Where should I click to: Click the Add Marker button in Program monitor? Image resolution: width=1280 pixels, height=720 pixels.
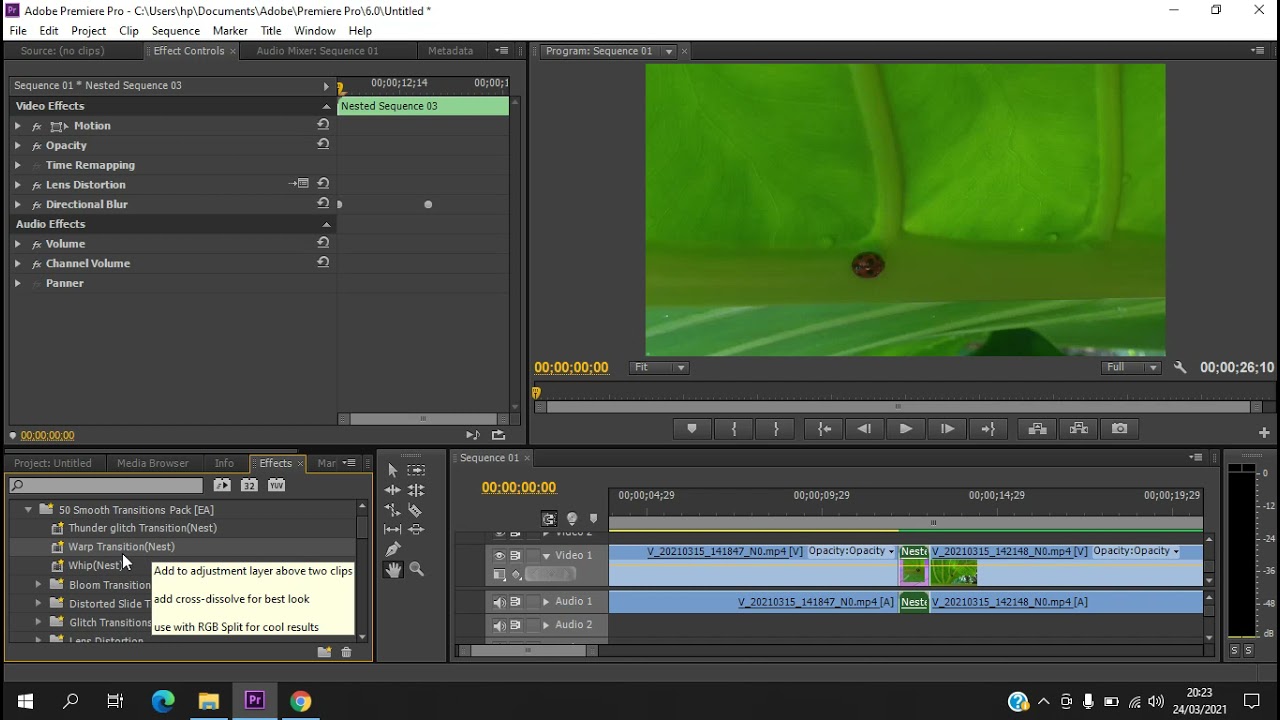click(691, 429)
